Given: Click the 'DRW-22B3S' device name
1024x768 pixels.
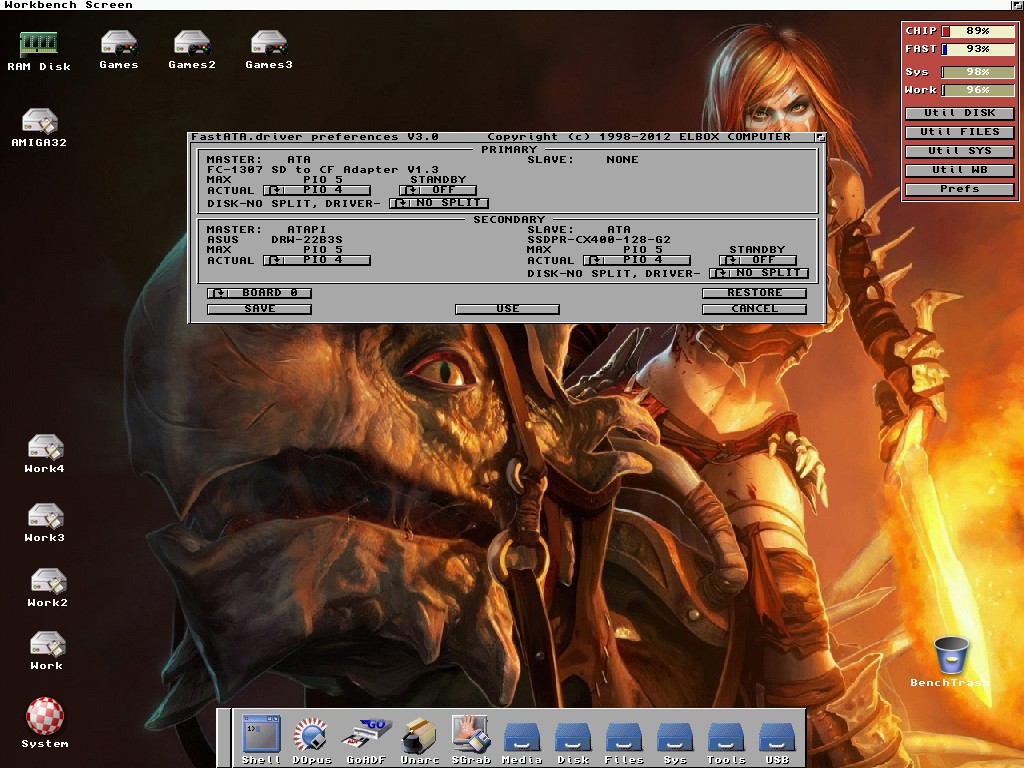Looking at the screenshot, I should [x=307, y=240].
